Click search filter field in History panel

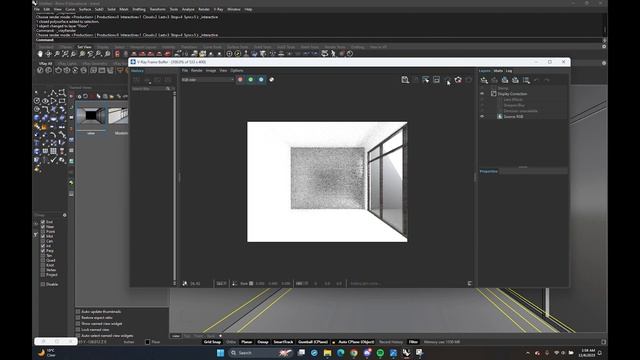tap(151, 89)
